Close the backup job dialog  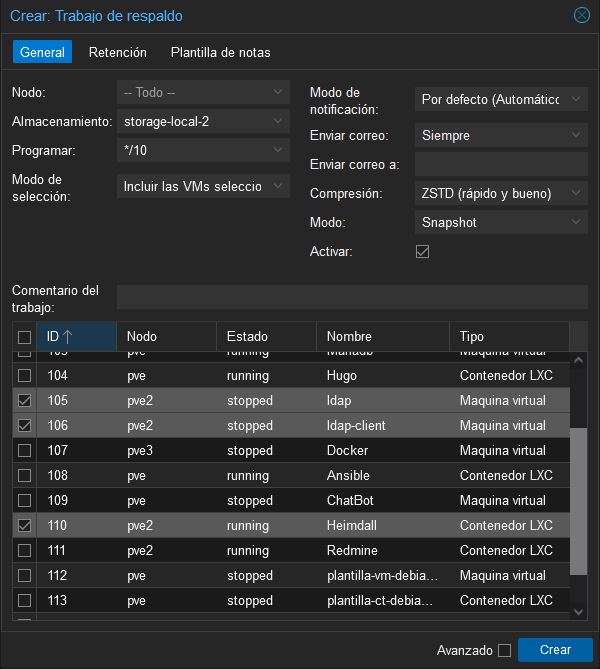[x=582, y=15]
